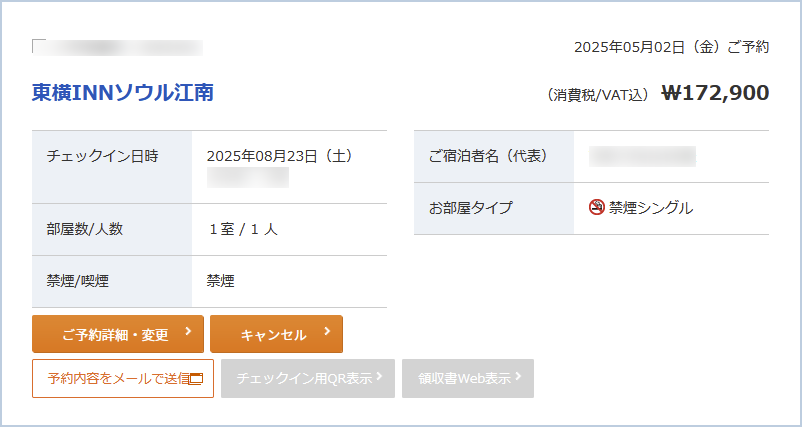Image resolution: width=802 pixels, height=427 pixels.
Task: Click the 禁煙シングル room type text
Action: (651, 208)
